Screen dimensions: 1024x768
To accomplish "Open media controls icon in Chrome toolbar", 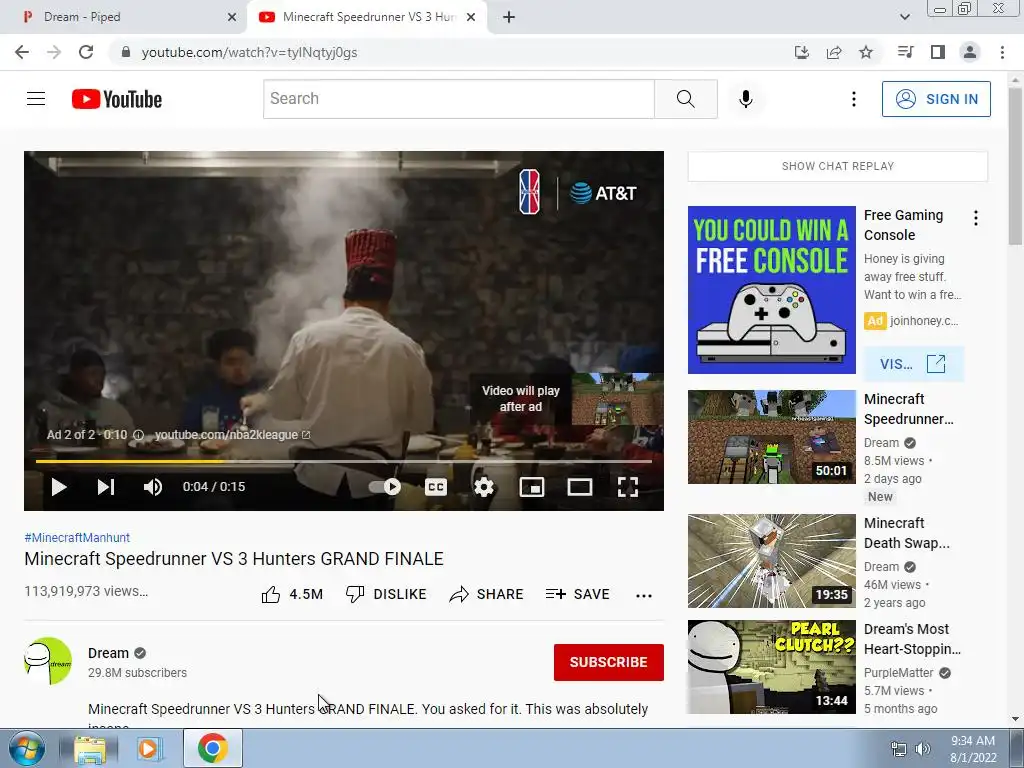I will [905, 52].
